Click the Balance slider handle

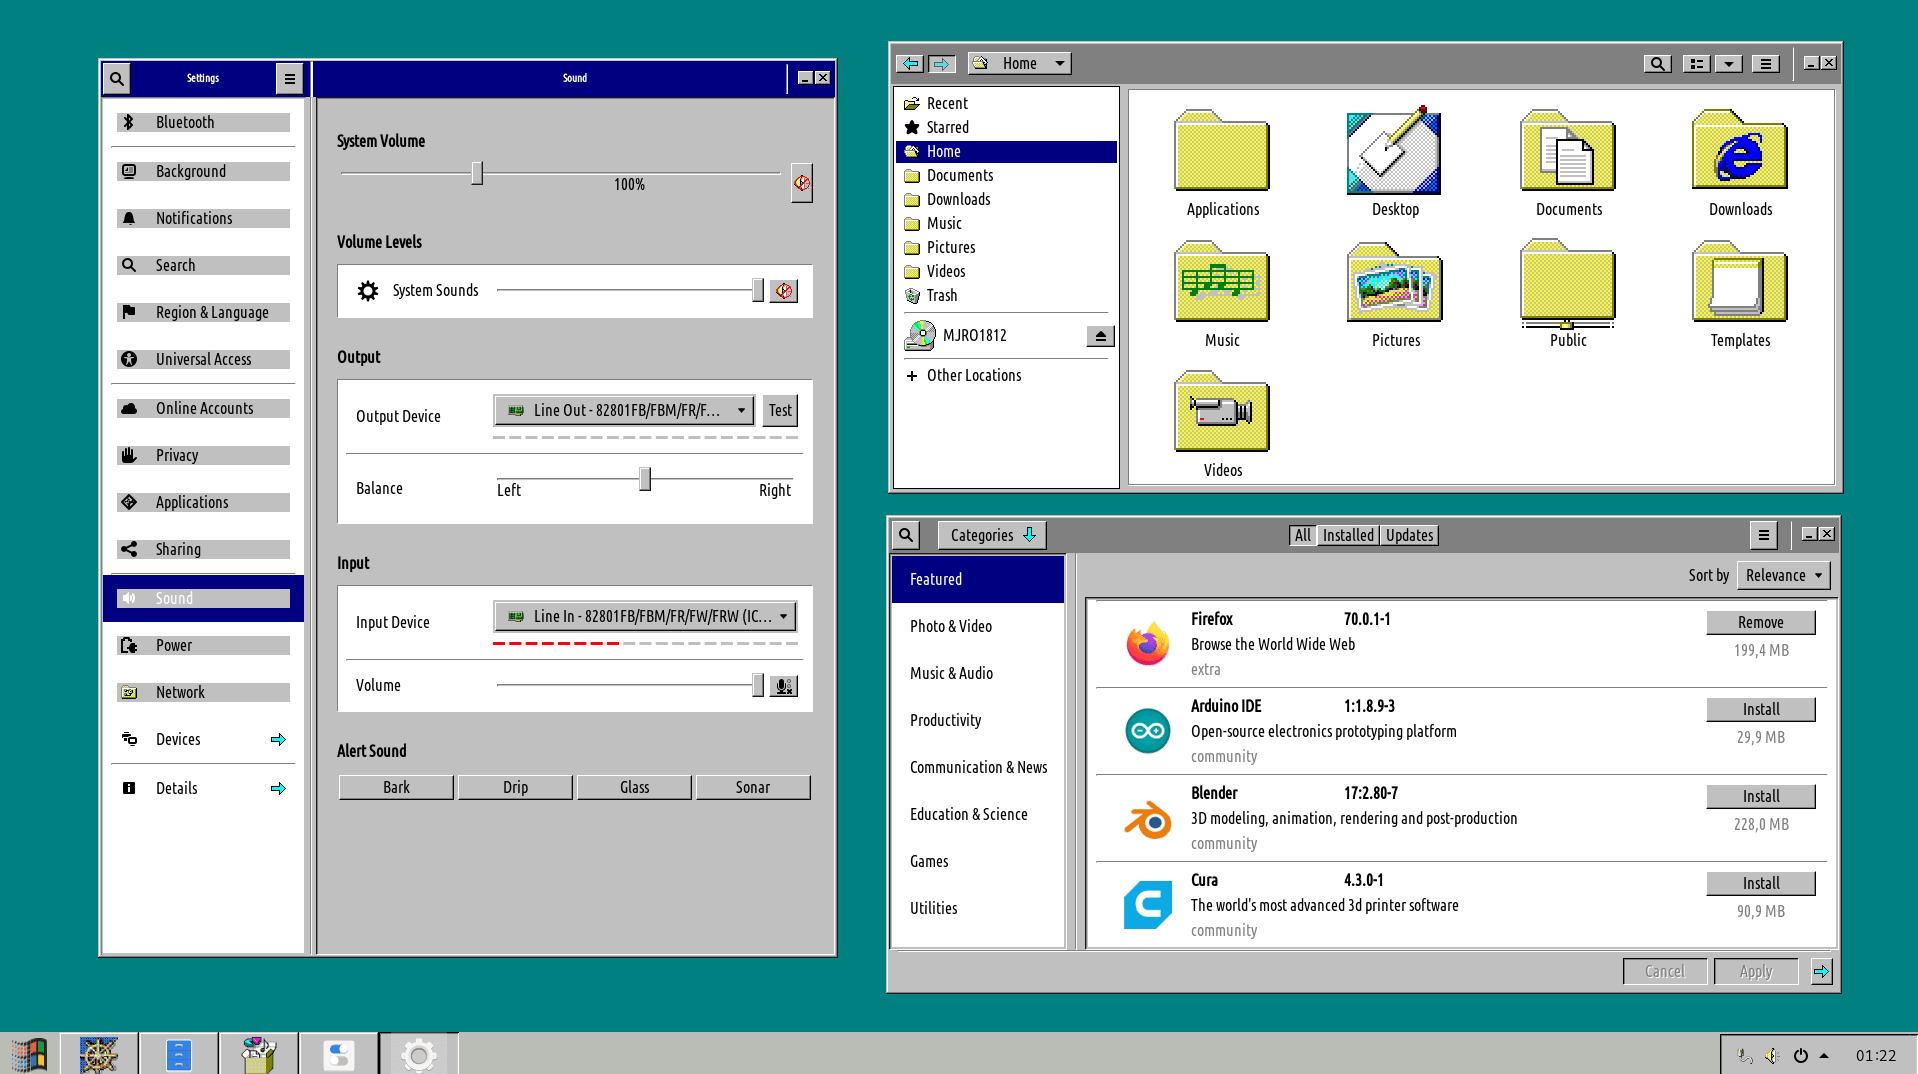[x=645, y=479]
